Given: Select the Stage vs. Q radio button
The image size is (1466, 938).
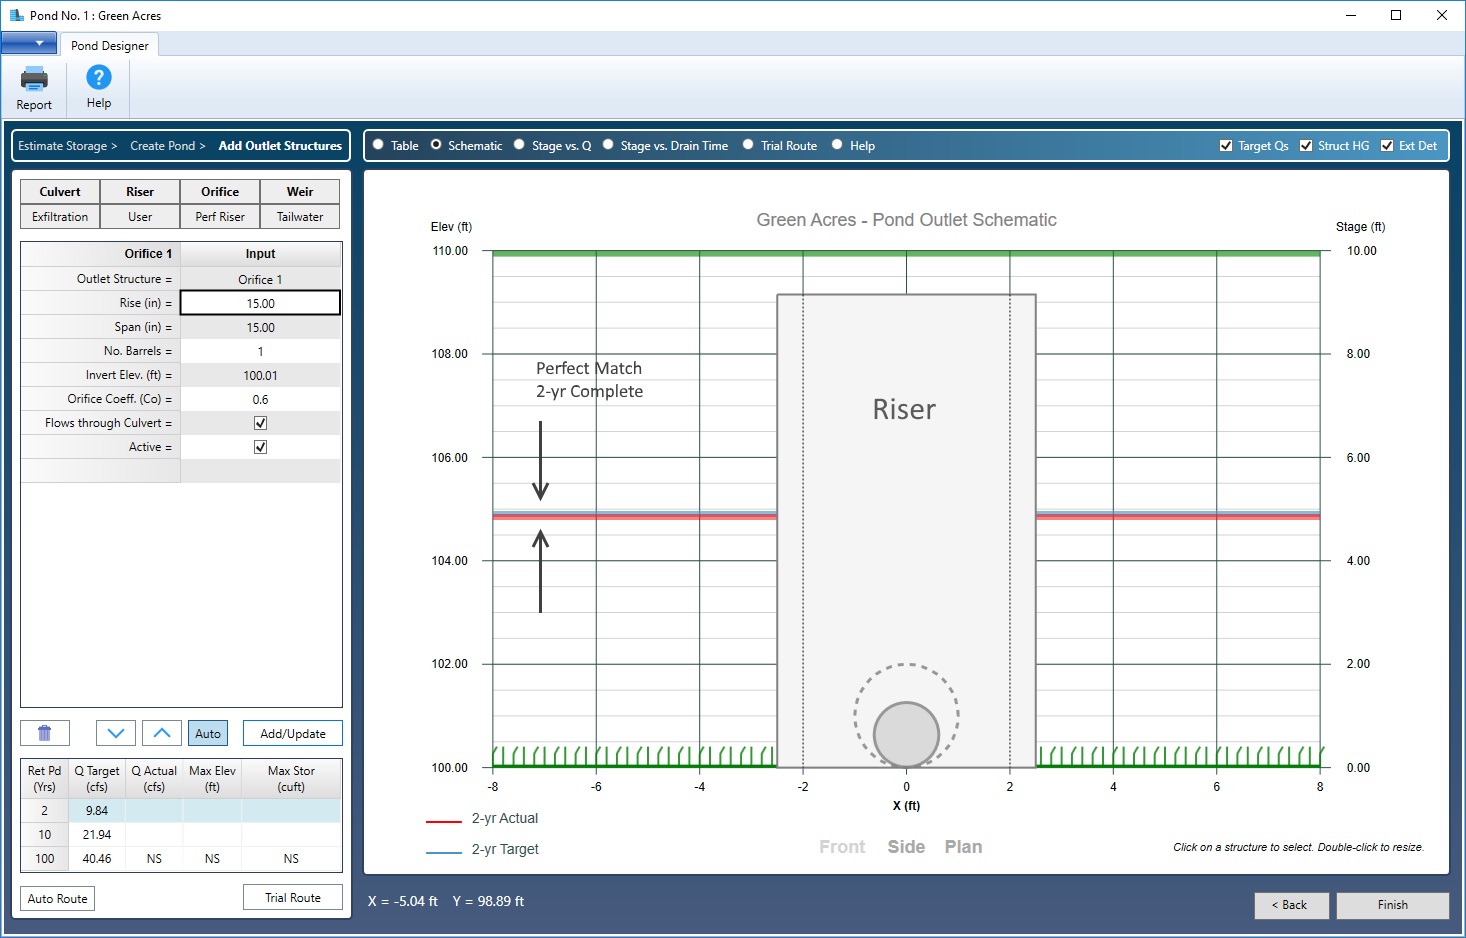Looking at the screenshot, I should coord(519,145).
